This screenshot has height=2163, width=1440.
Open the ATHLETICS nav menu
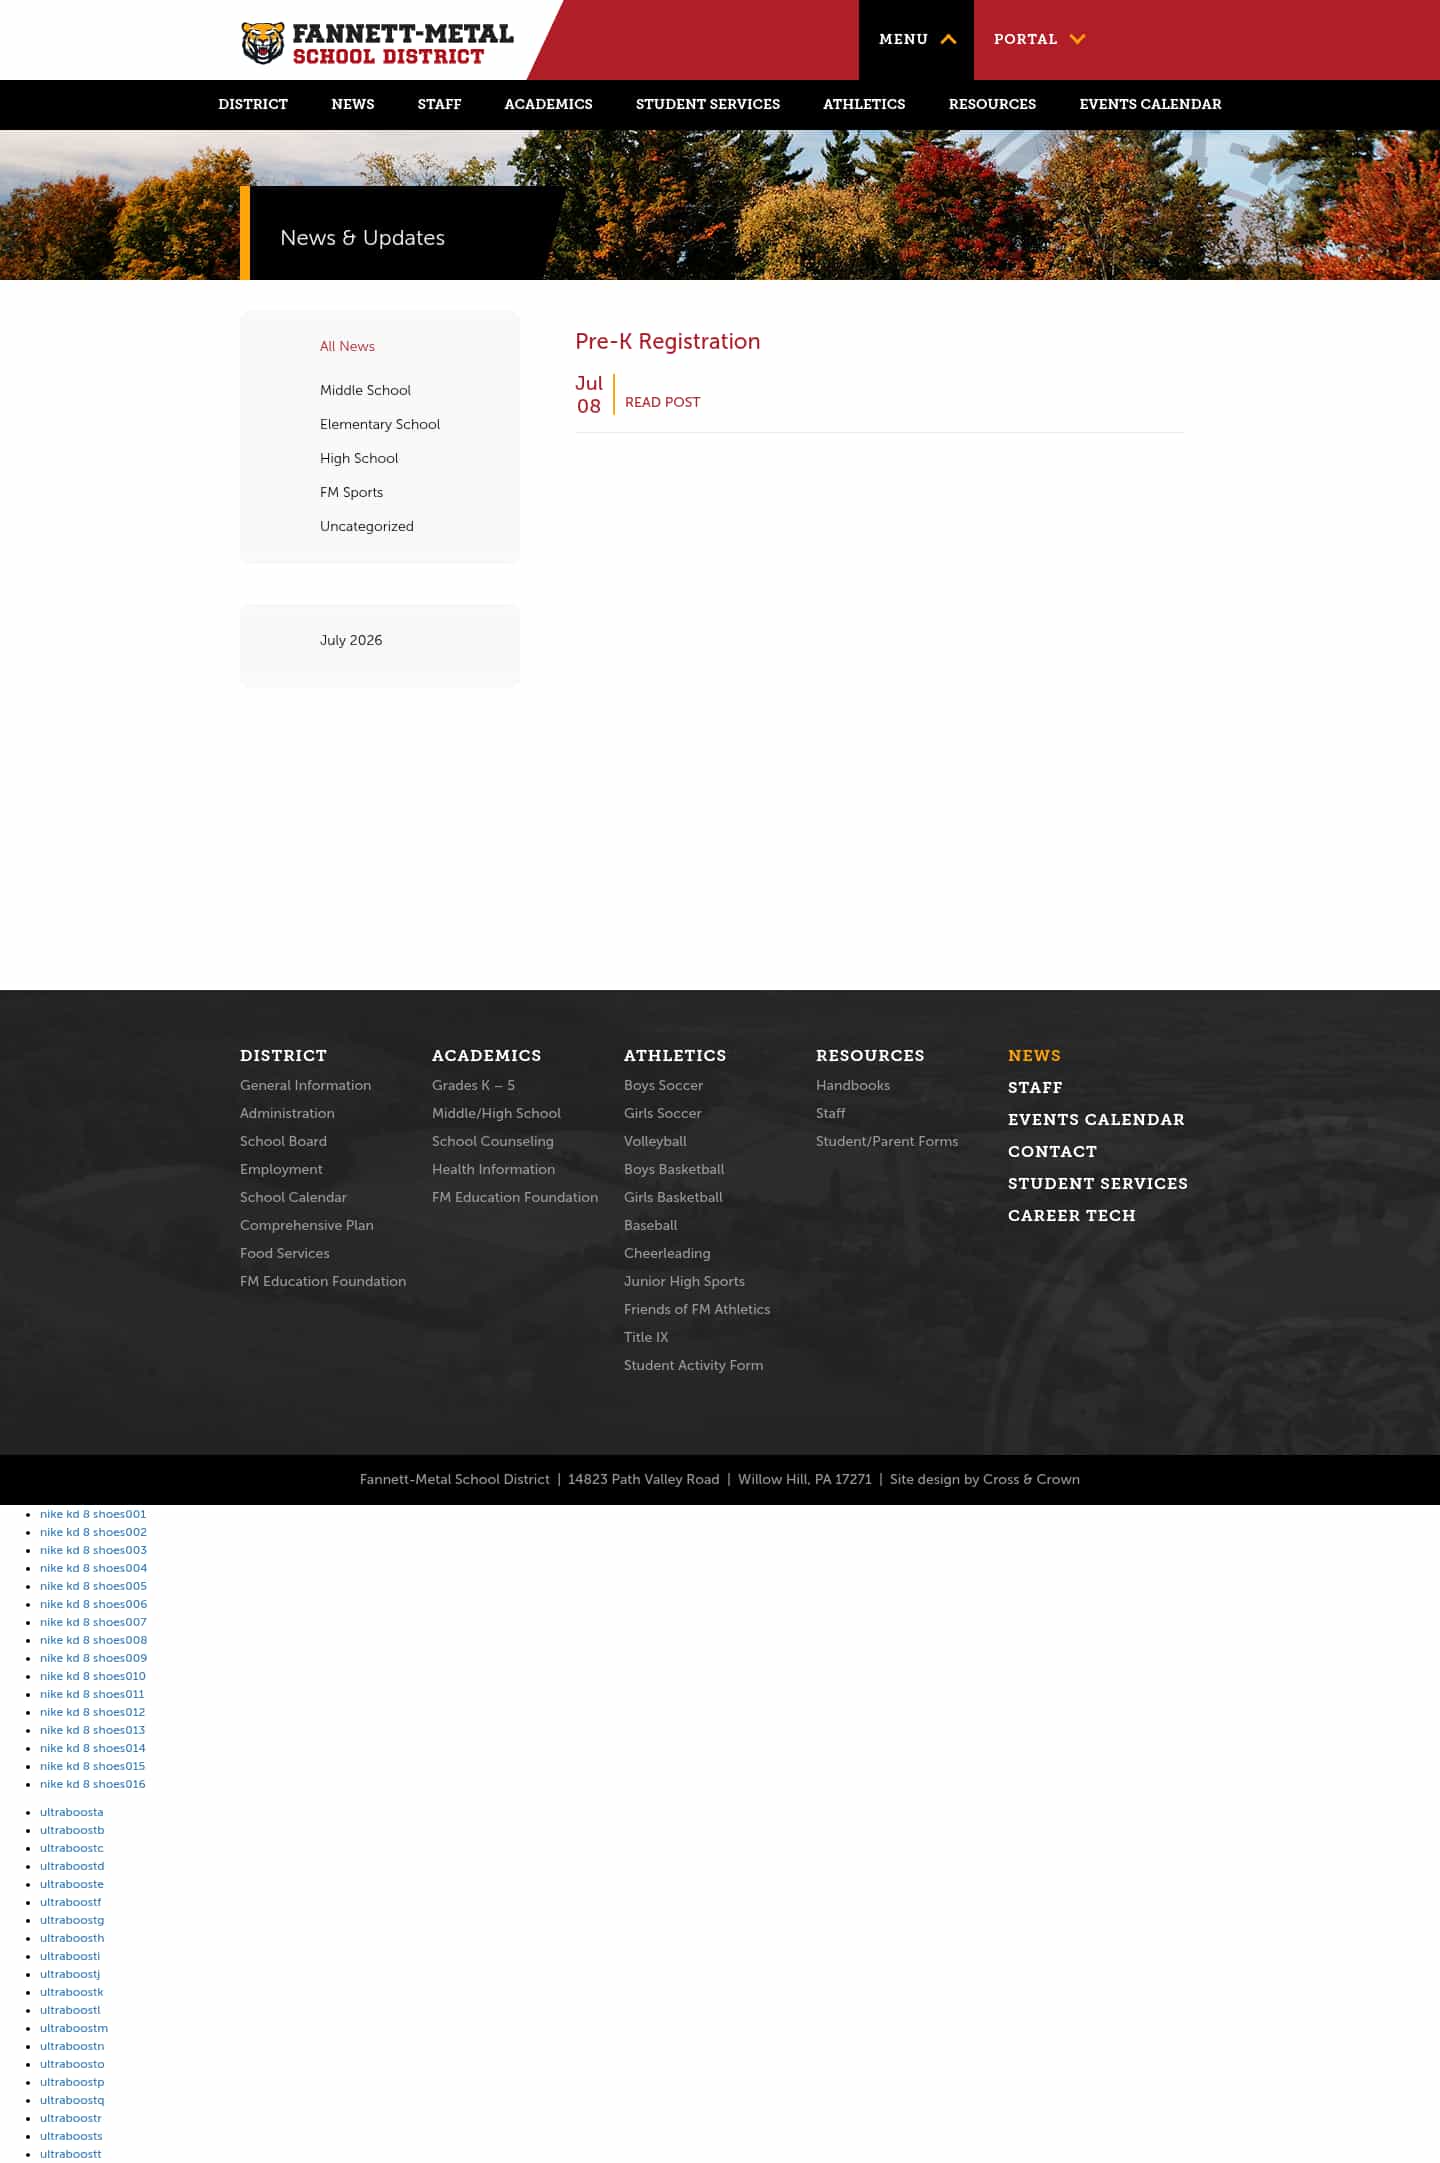pos(864,104)
